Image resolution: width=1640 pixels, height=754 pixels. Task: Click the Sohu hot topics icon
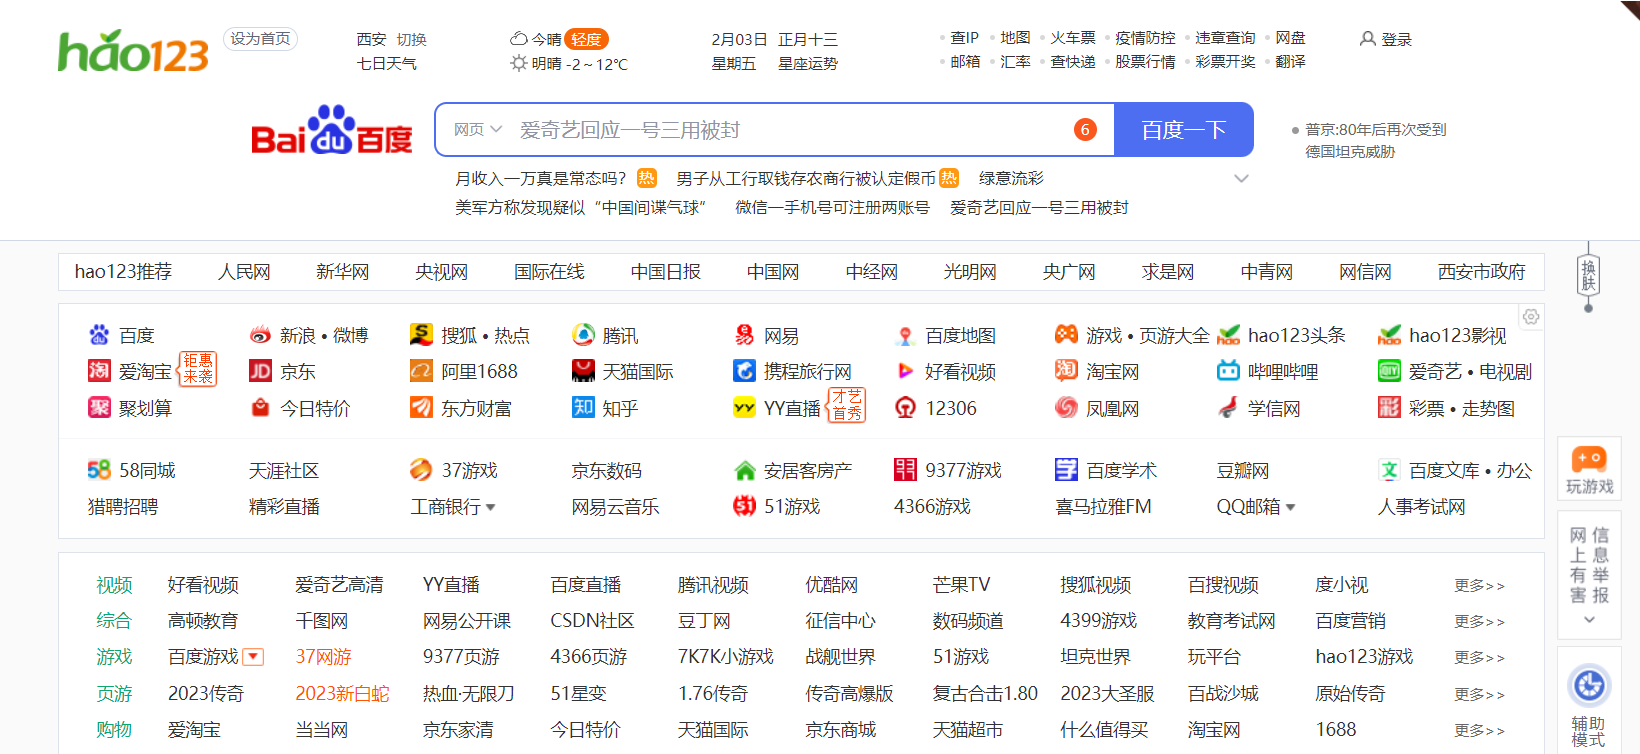421,335
